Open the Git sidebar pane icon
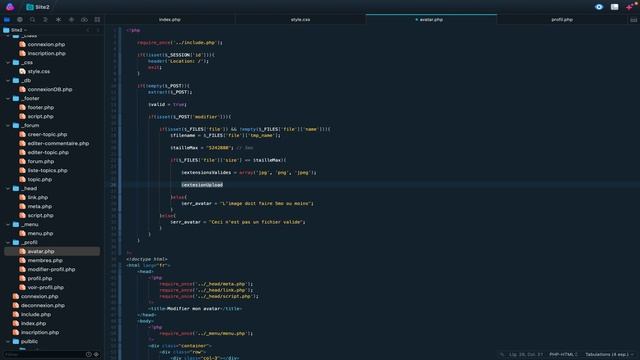 [x=71, y=20]
